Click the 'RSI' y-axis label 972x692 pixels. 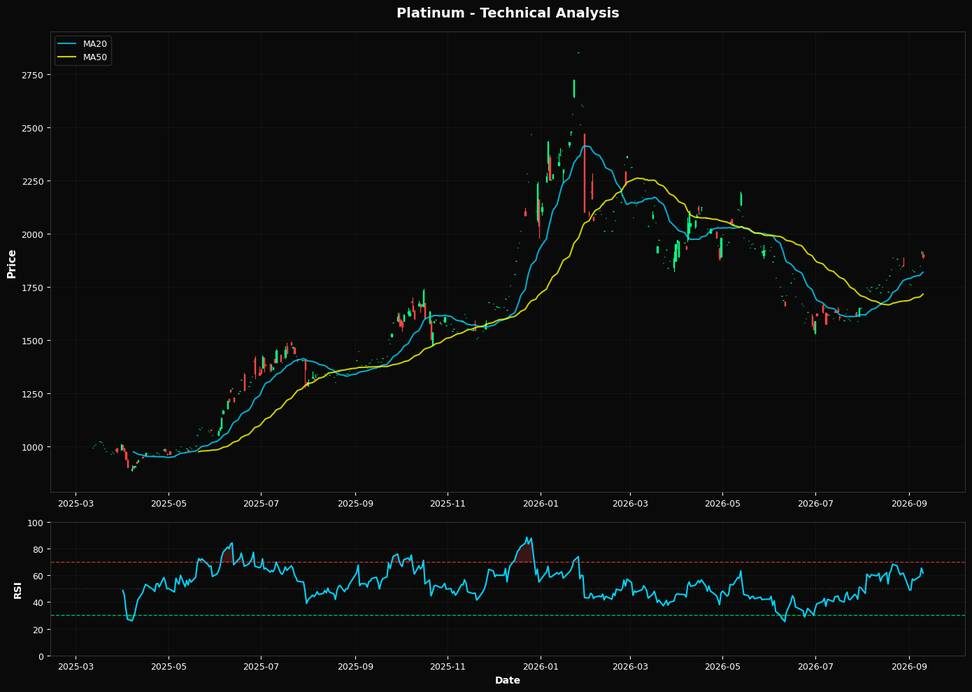pyautogui.click(x=17, y=590)
